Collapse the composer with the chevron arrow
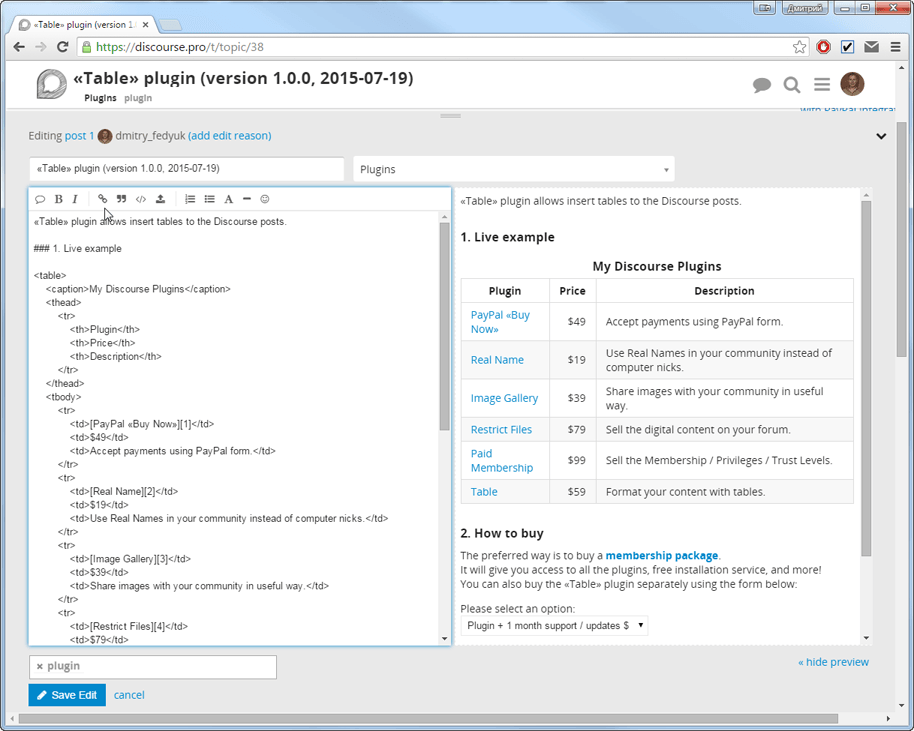 coord(881,136)
